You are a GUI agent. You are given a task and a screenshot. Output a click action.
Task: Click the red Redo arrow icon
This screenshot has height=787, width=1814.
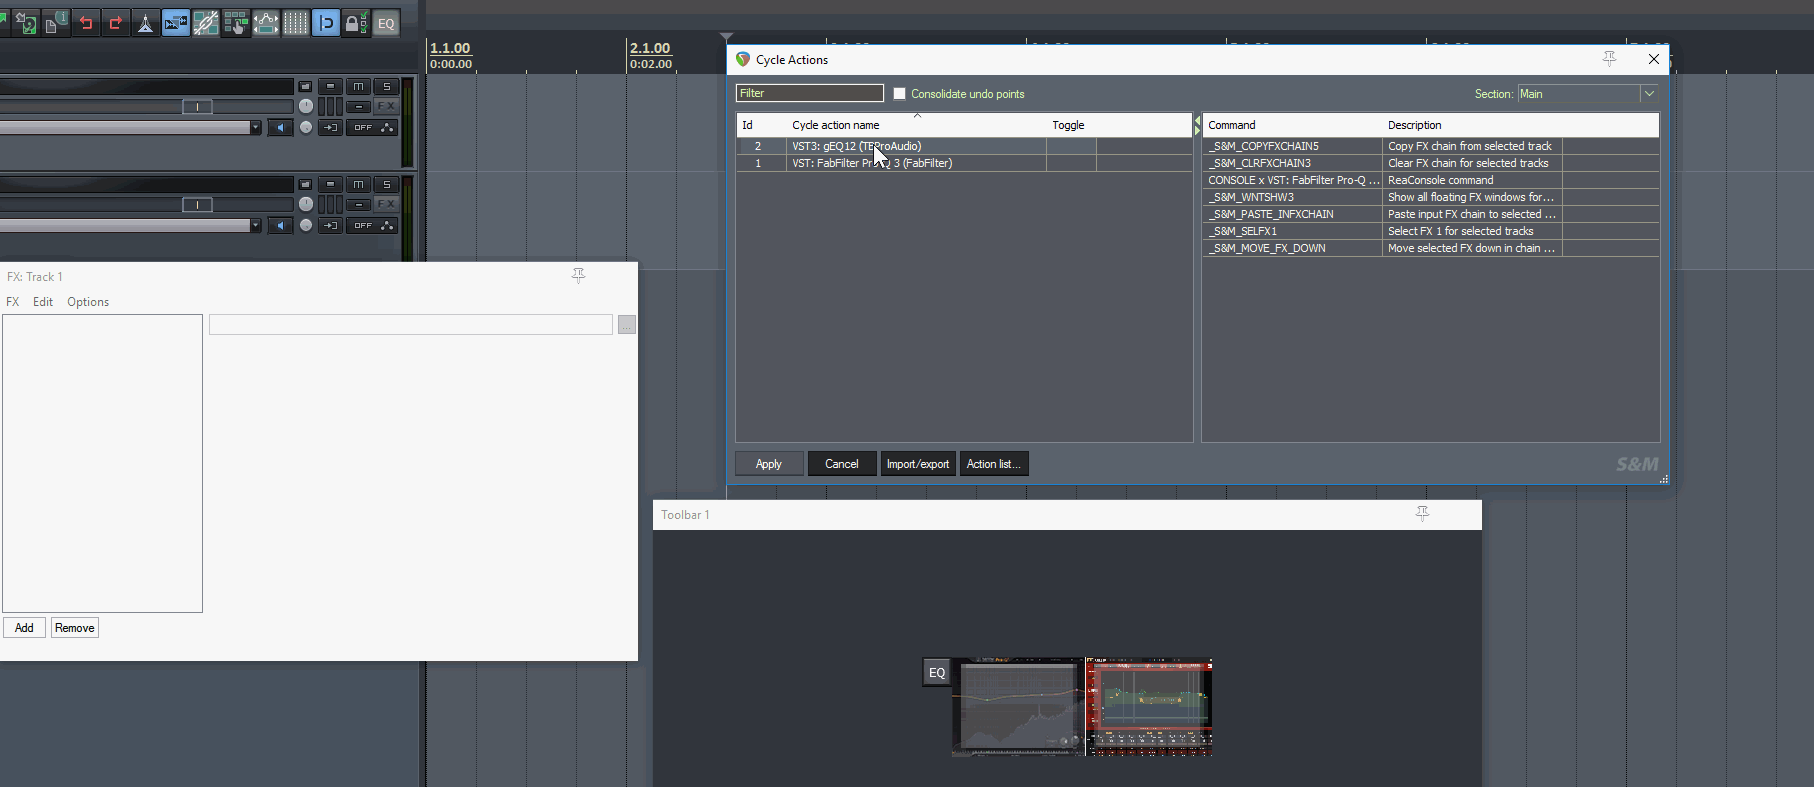[x=116, y=23]
